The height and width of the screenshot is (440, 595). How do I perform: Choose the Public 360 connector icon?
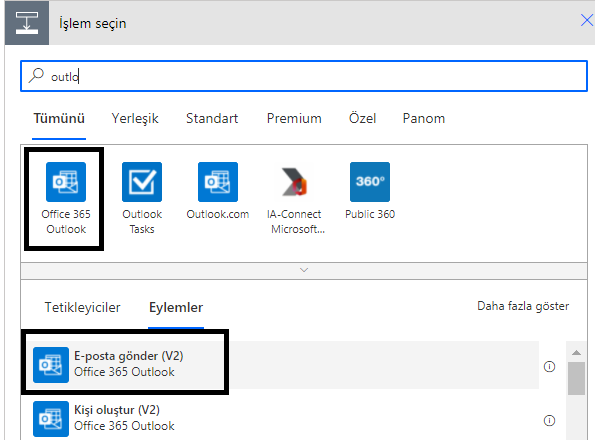pyautogui.click(x=370, y=182)
